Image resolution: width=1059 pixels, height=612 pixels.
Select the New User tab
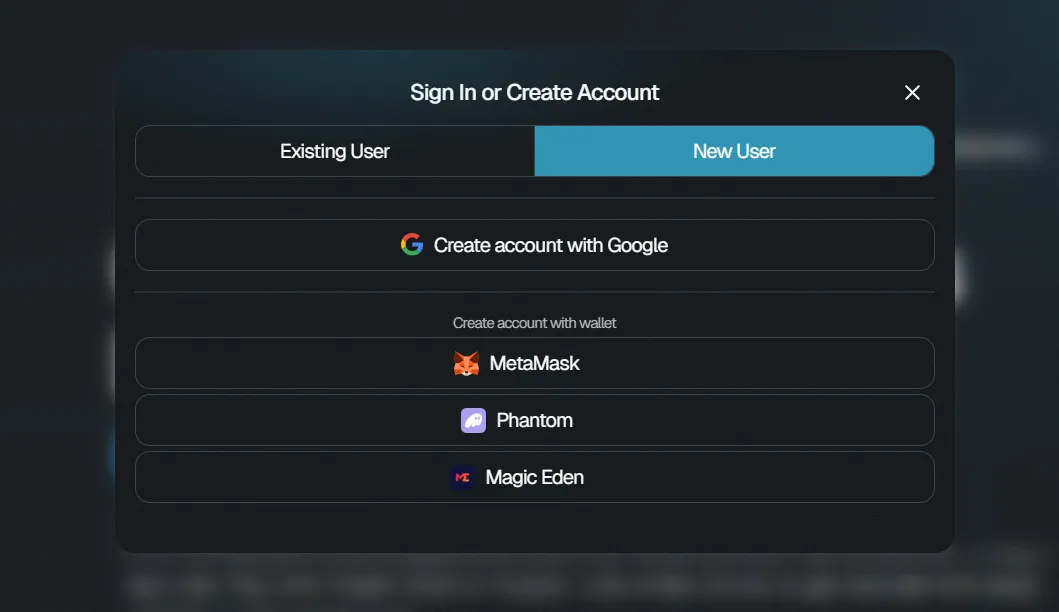tap(734, 151)
